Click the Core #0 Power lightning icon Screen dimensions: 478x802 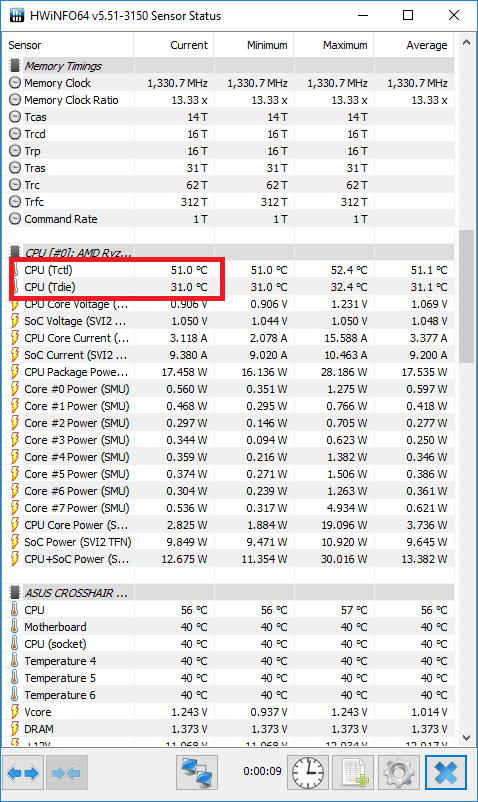(x=15, y=389)
